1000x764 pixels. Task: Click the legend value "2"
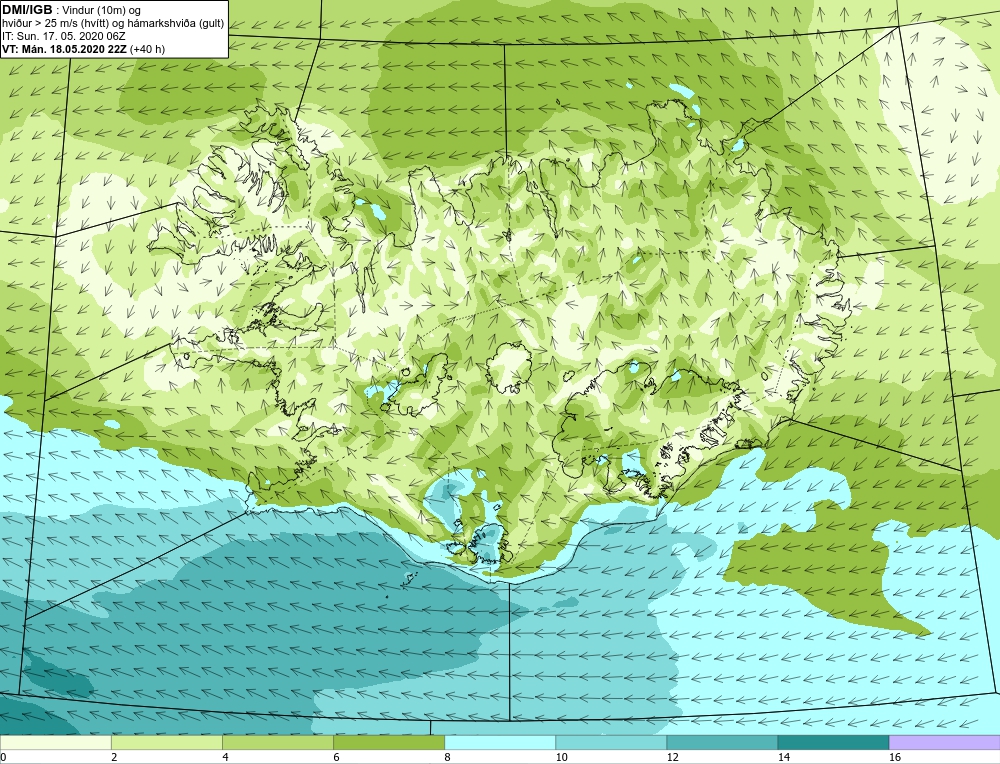(x=114, y=757)
